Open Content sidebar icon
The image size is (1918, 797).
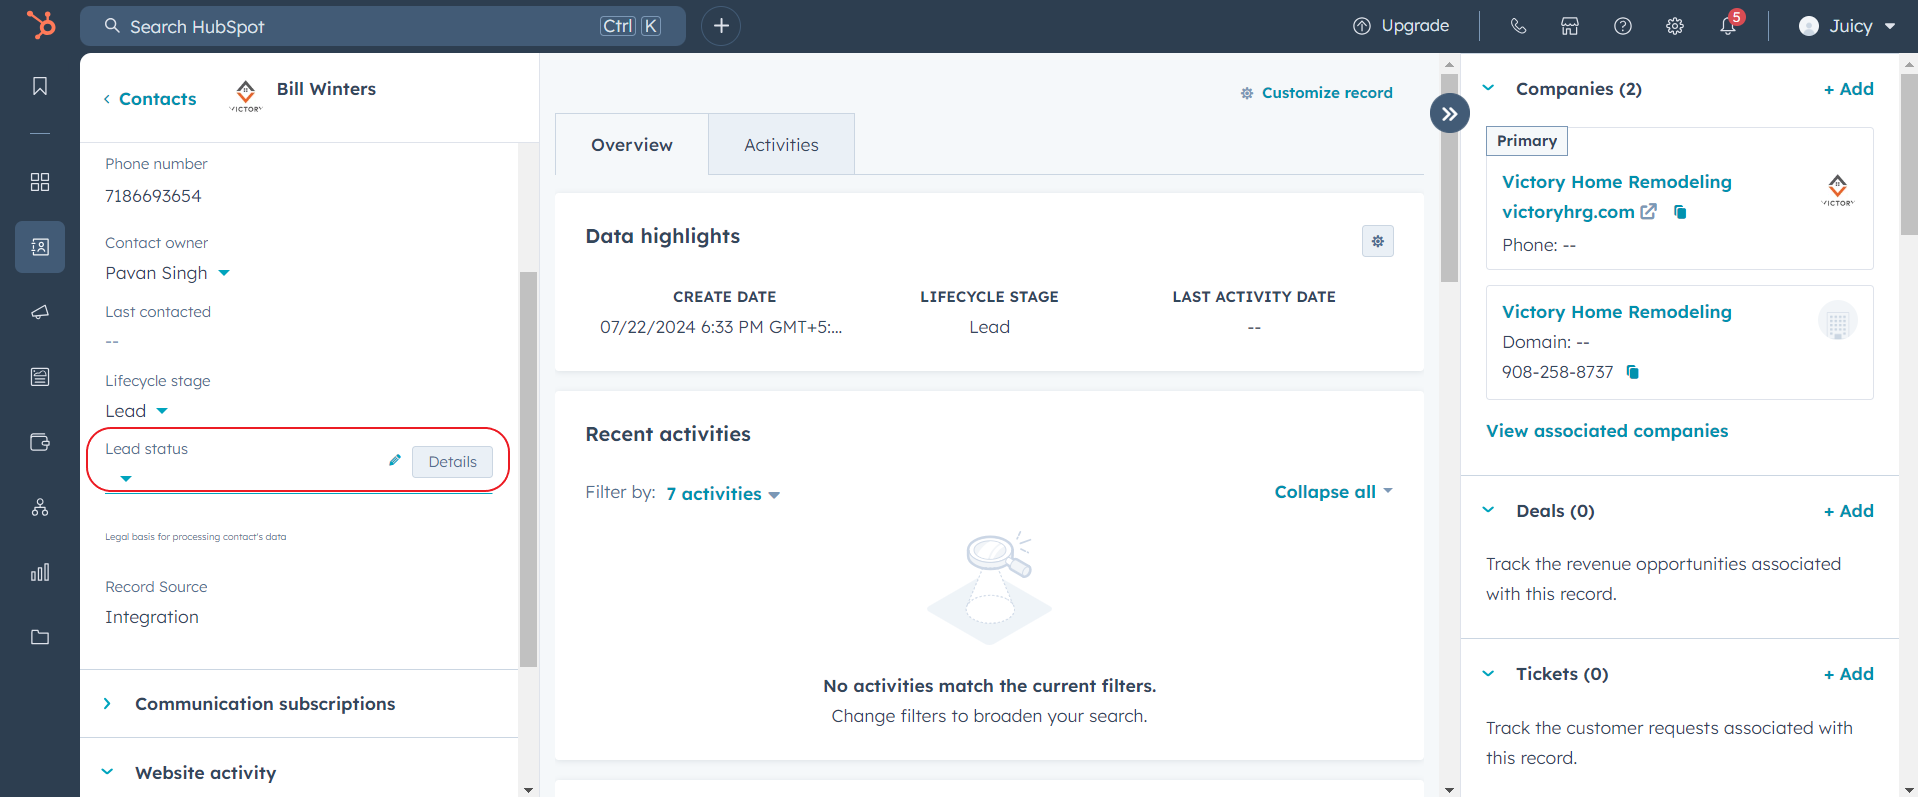[40, 377]
